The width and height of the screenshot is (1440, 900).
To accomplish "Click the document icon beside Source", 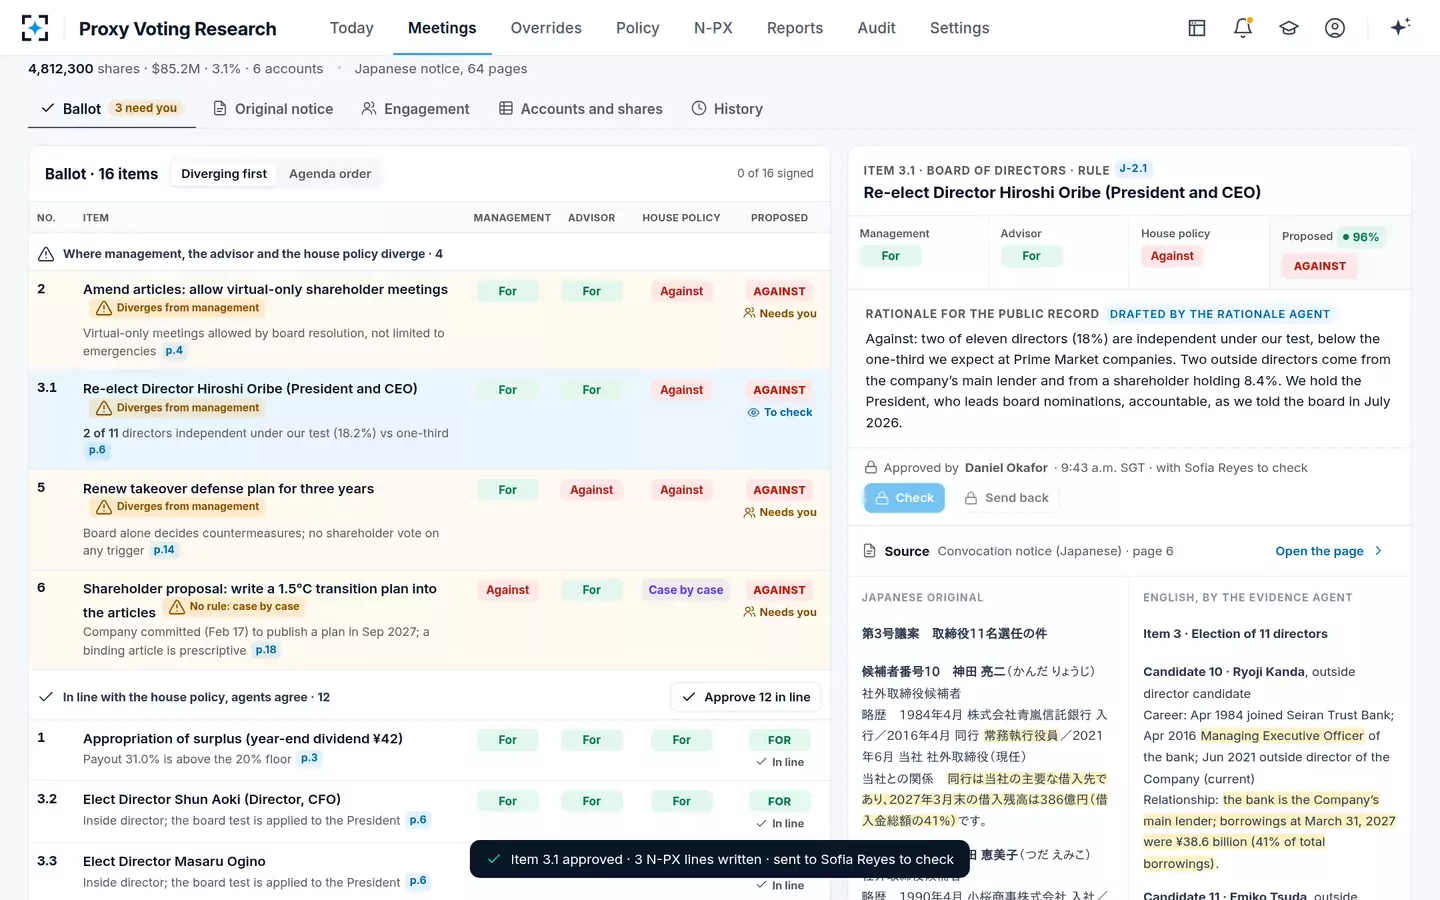I will click(x=870, y=551).
